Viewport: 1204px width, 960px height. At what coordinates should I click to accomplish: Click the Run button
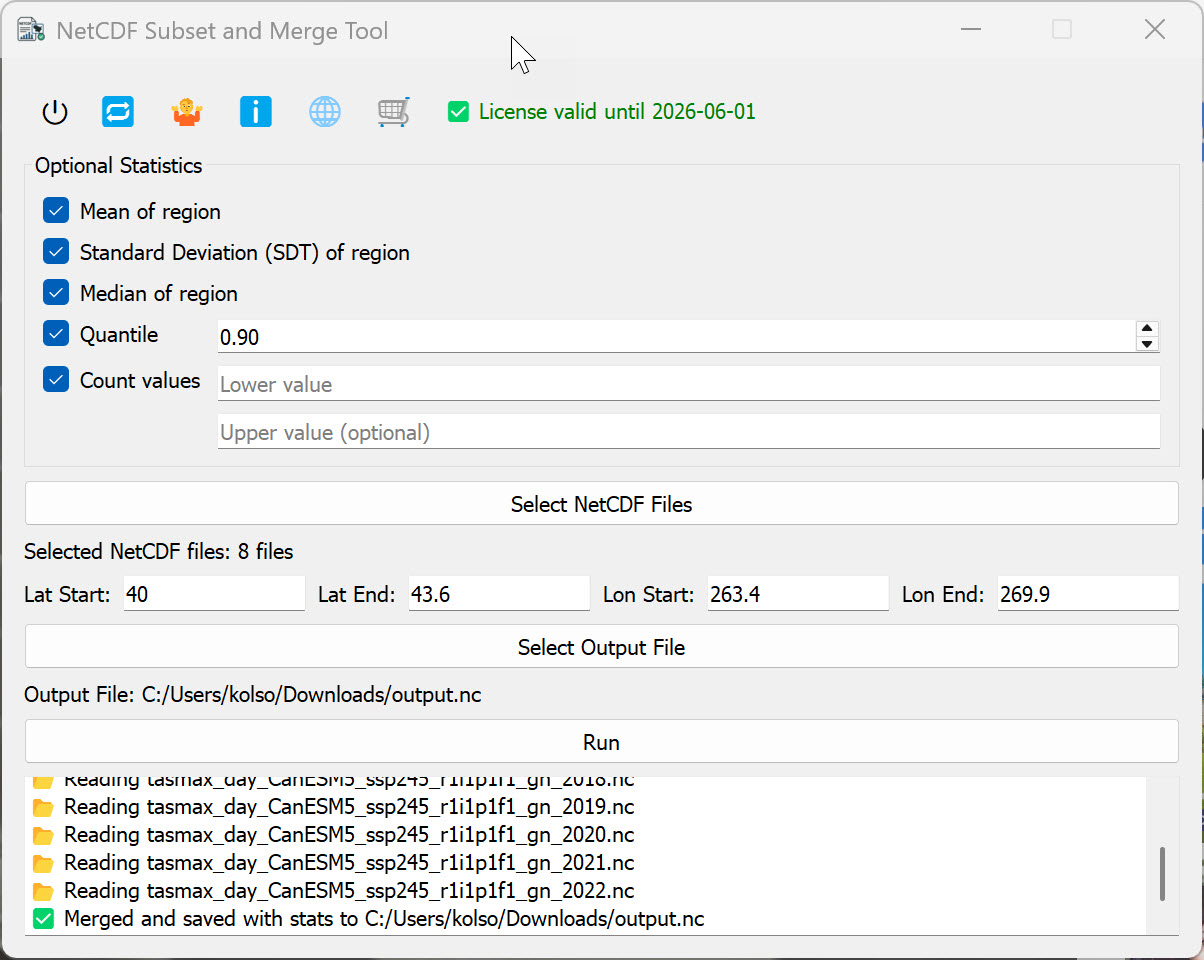point(601,742)
